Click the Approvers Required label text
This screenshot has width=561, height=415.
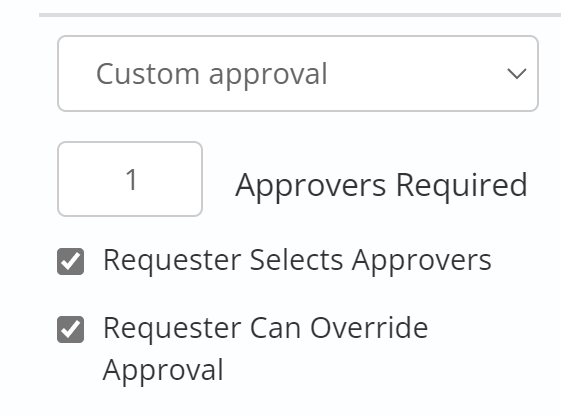click(x=381, y=186)
